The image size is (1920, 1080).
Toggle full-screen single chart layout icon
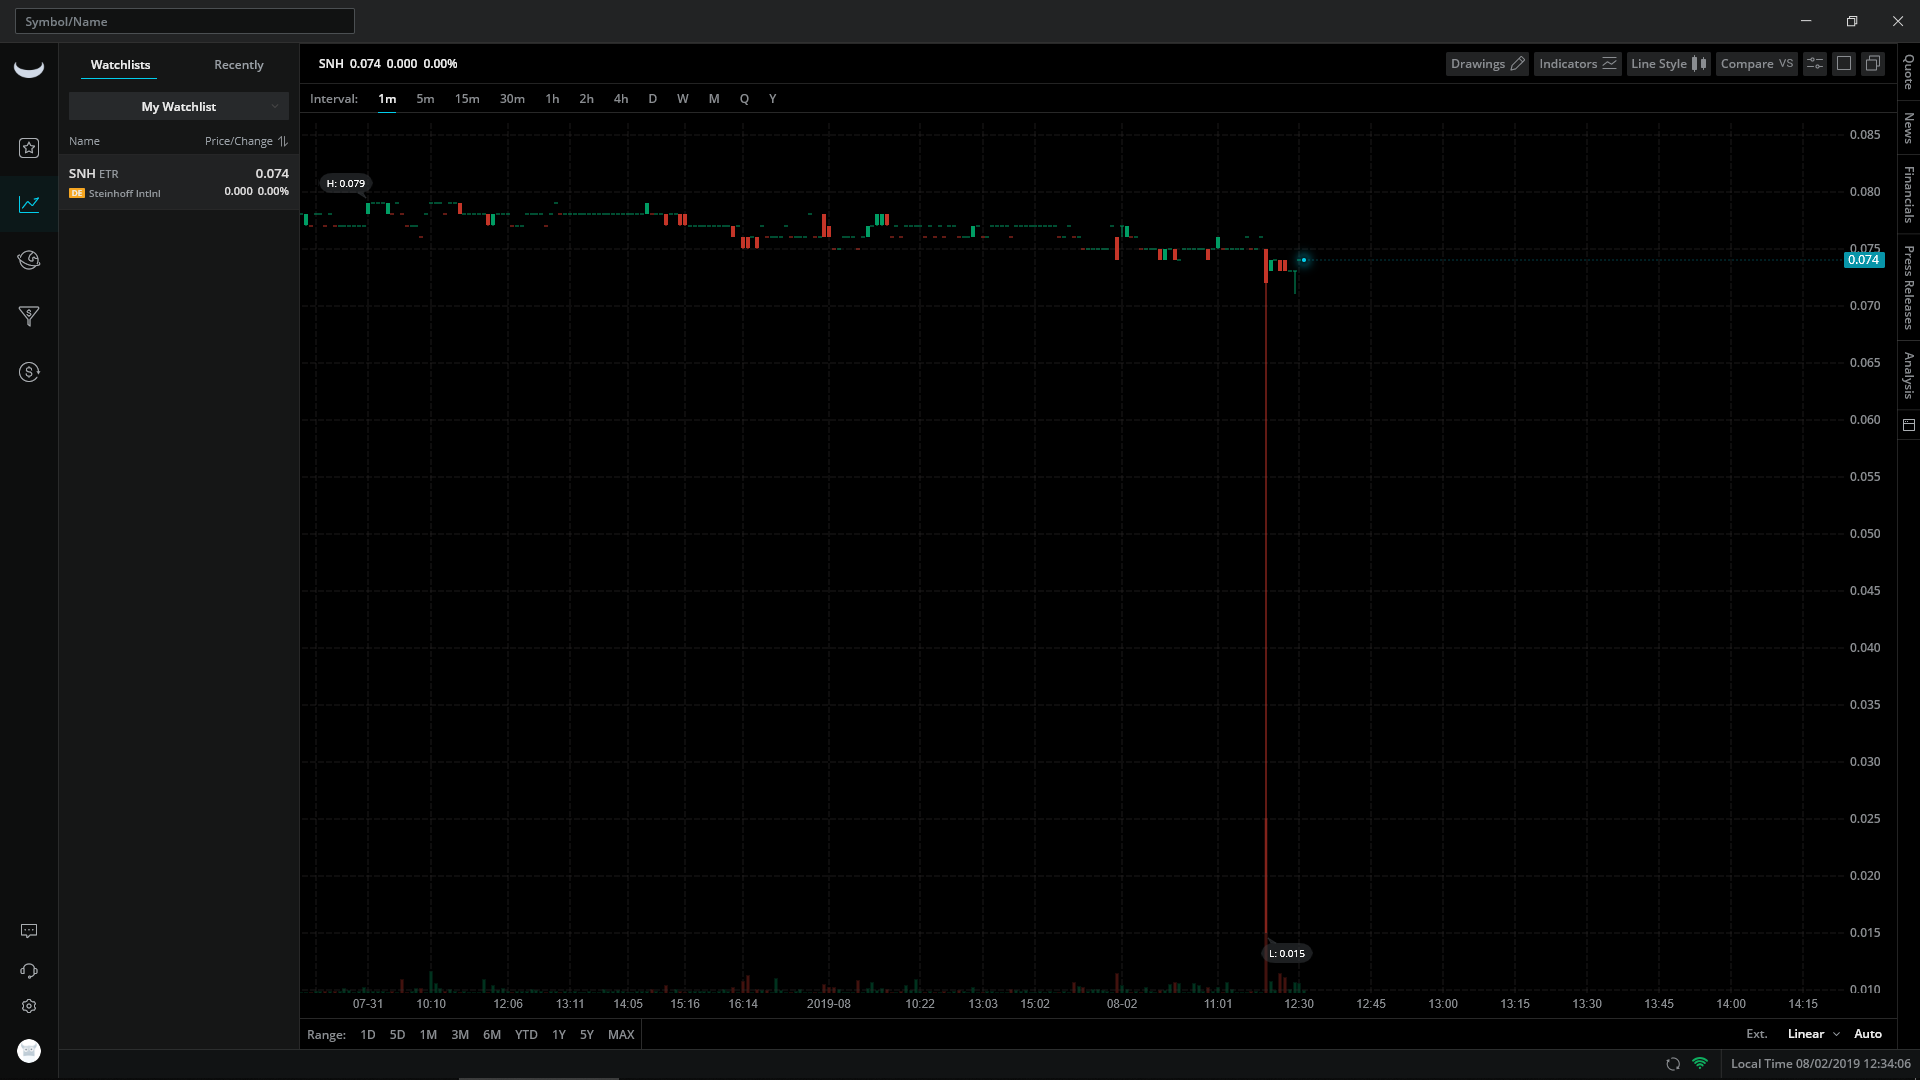pos(1844,64)
